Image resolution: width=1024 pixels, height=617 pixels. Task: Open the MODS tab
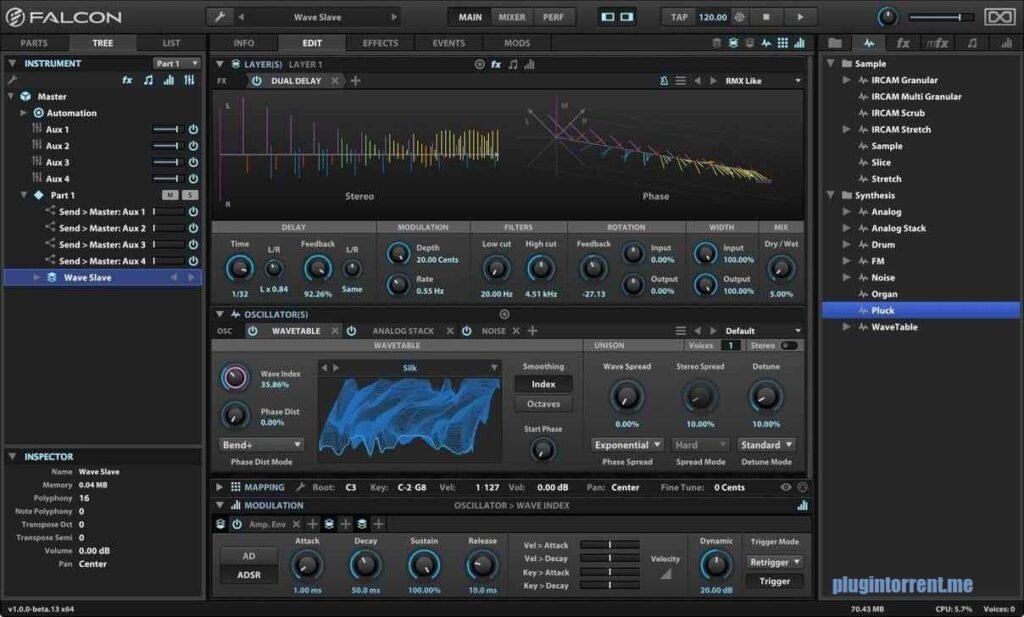point(517,43)
